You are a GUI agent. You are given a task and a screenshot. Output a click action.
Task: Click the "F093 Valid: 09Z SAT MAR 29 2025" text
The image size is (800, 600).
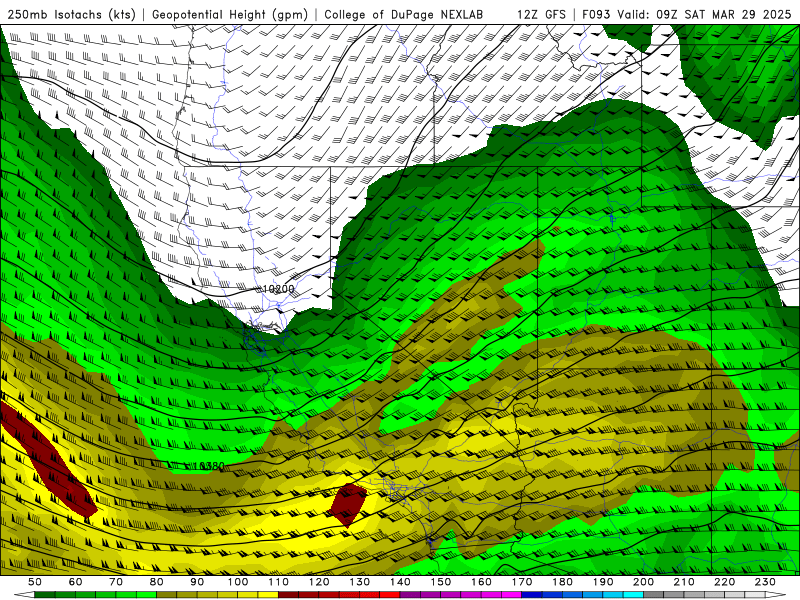click(x=686, y=14)
